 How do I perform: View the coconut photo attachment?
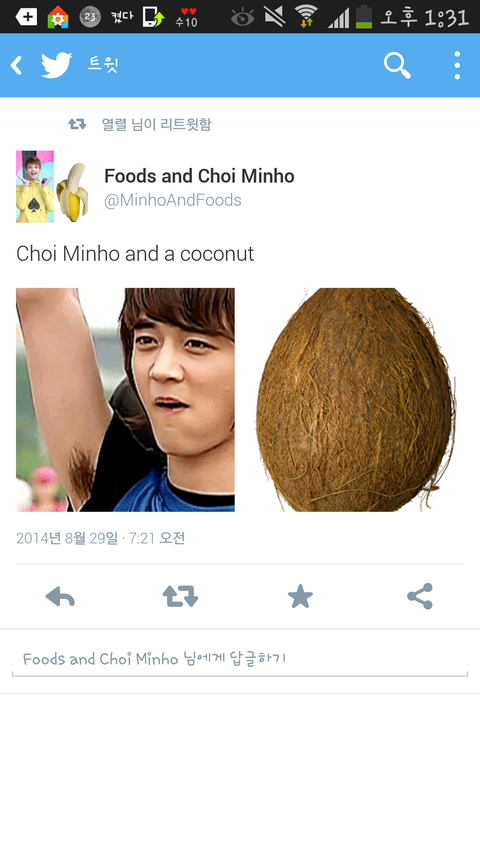(355, 400)
